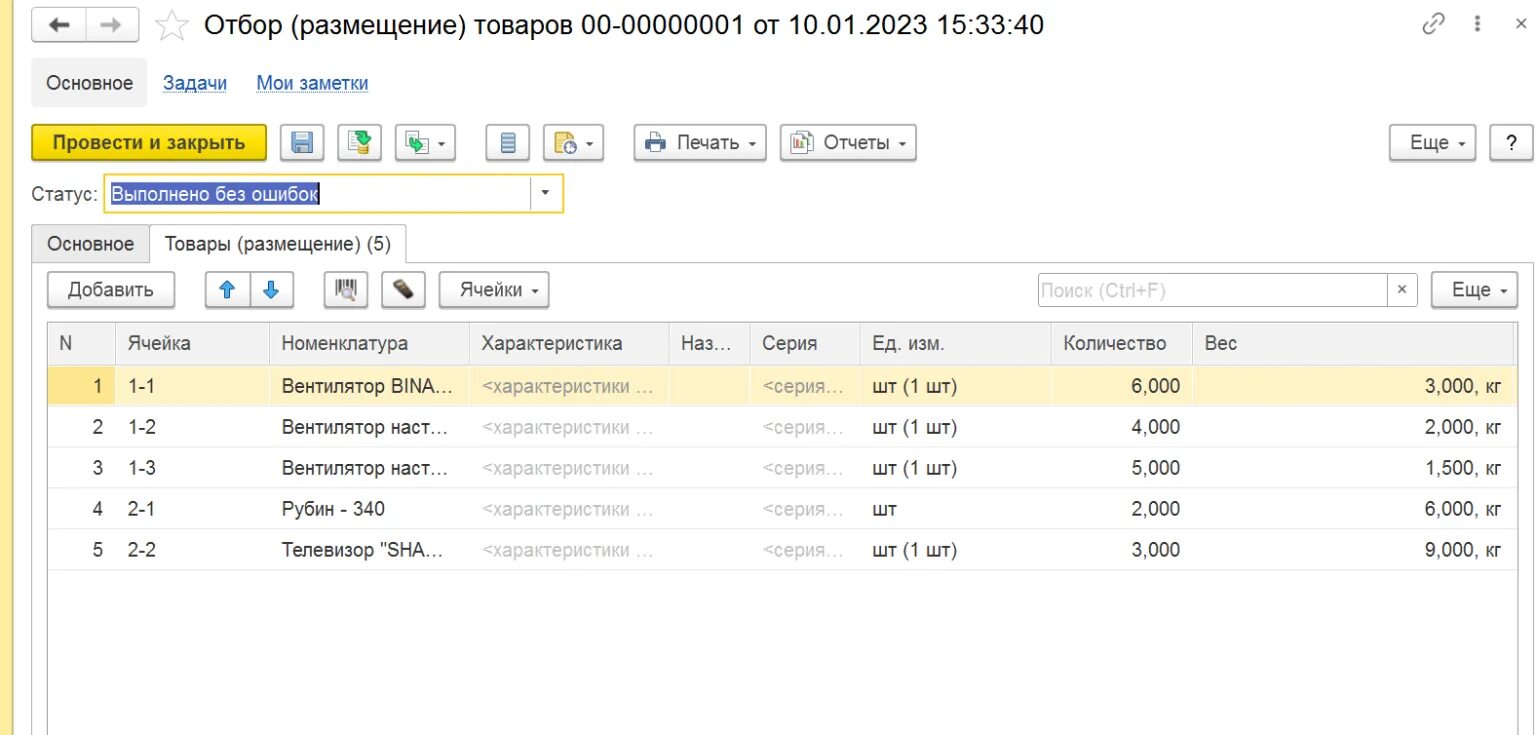Move row up with blue arrow
Screen dimensions: 1536x735
(227, 290)
